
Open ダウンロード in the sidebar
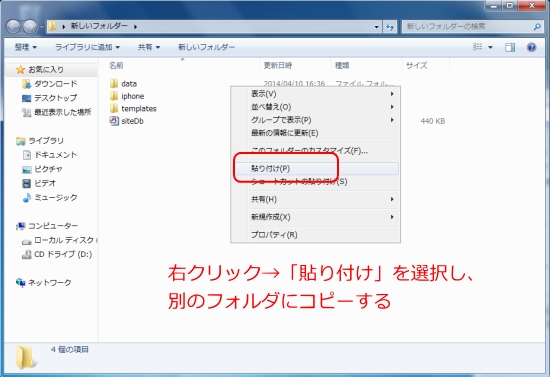[55, 84]
